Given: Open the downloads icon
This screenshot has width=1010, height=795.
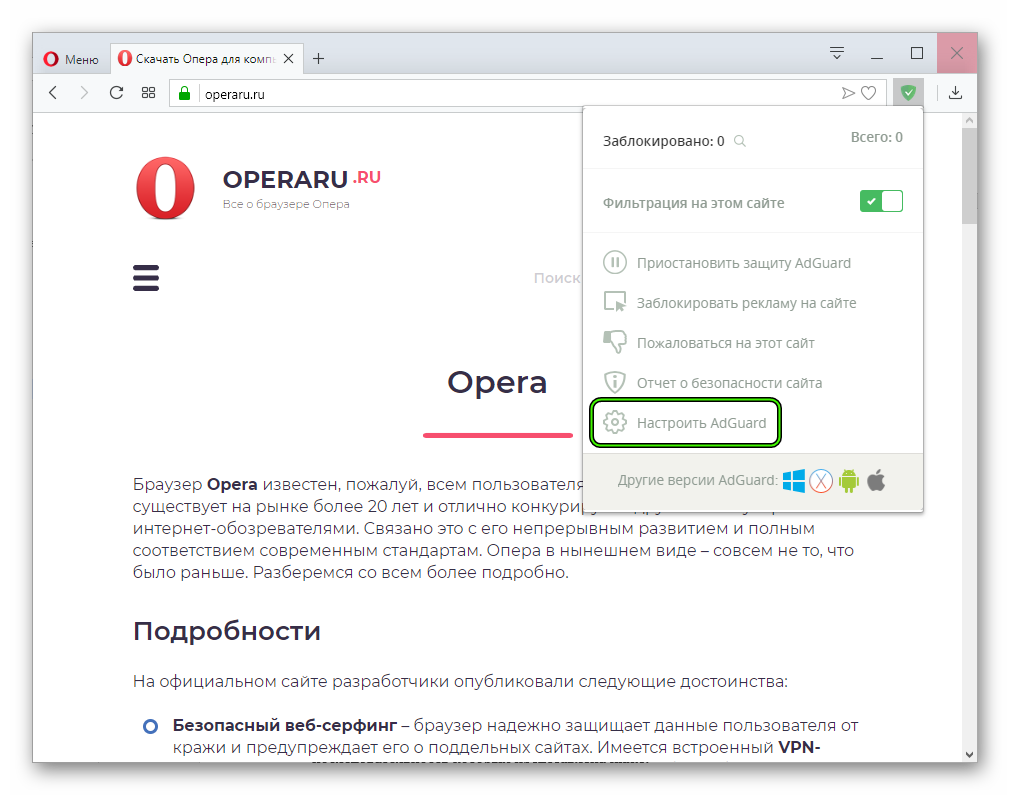Looking at the screenshot, I should (x=955, y=93).
